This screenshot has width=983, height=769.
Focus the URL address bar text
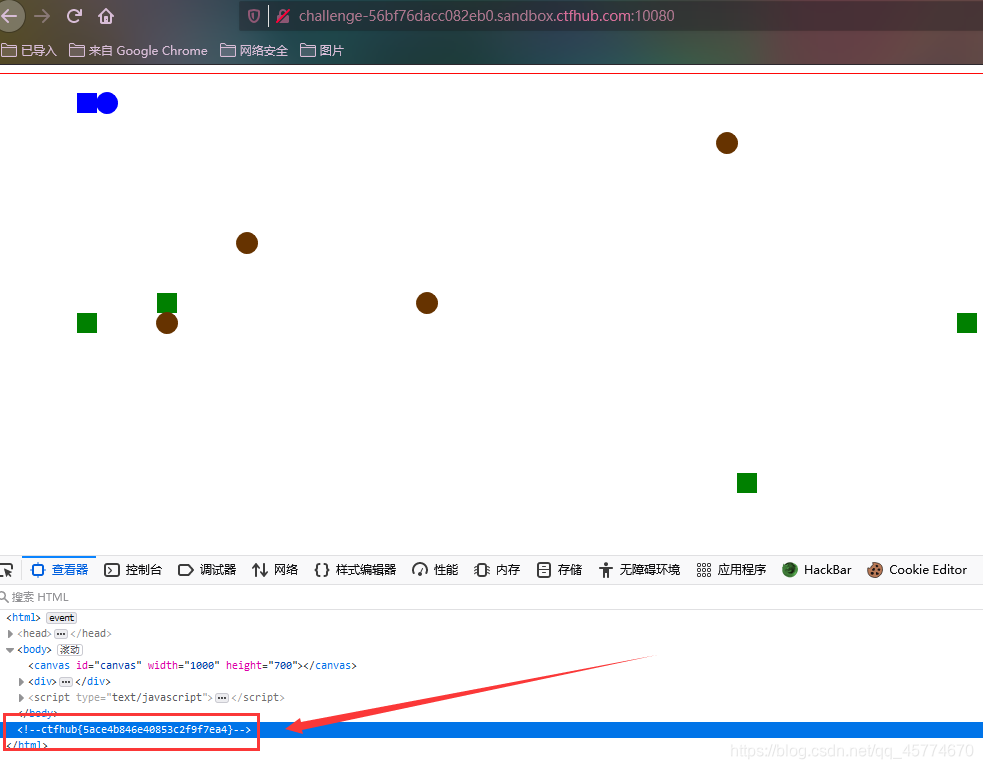[486, 16]
